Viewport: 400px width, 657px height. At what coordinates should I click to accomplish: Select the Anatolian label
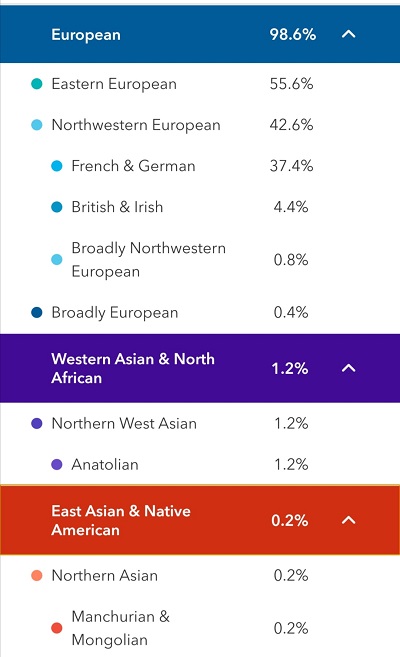point(105,464)
